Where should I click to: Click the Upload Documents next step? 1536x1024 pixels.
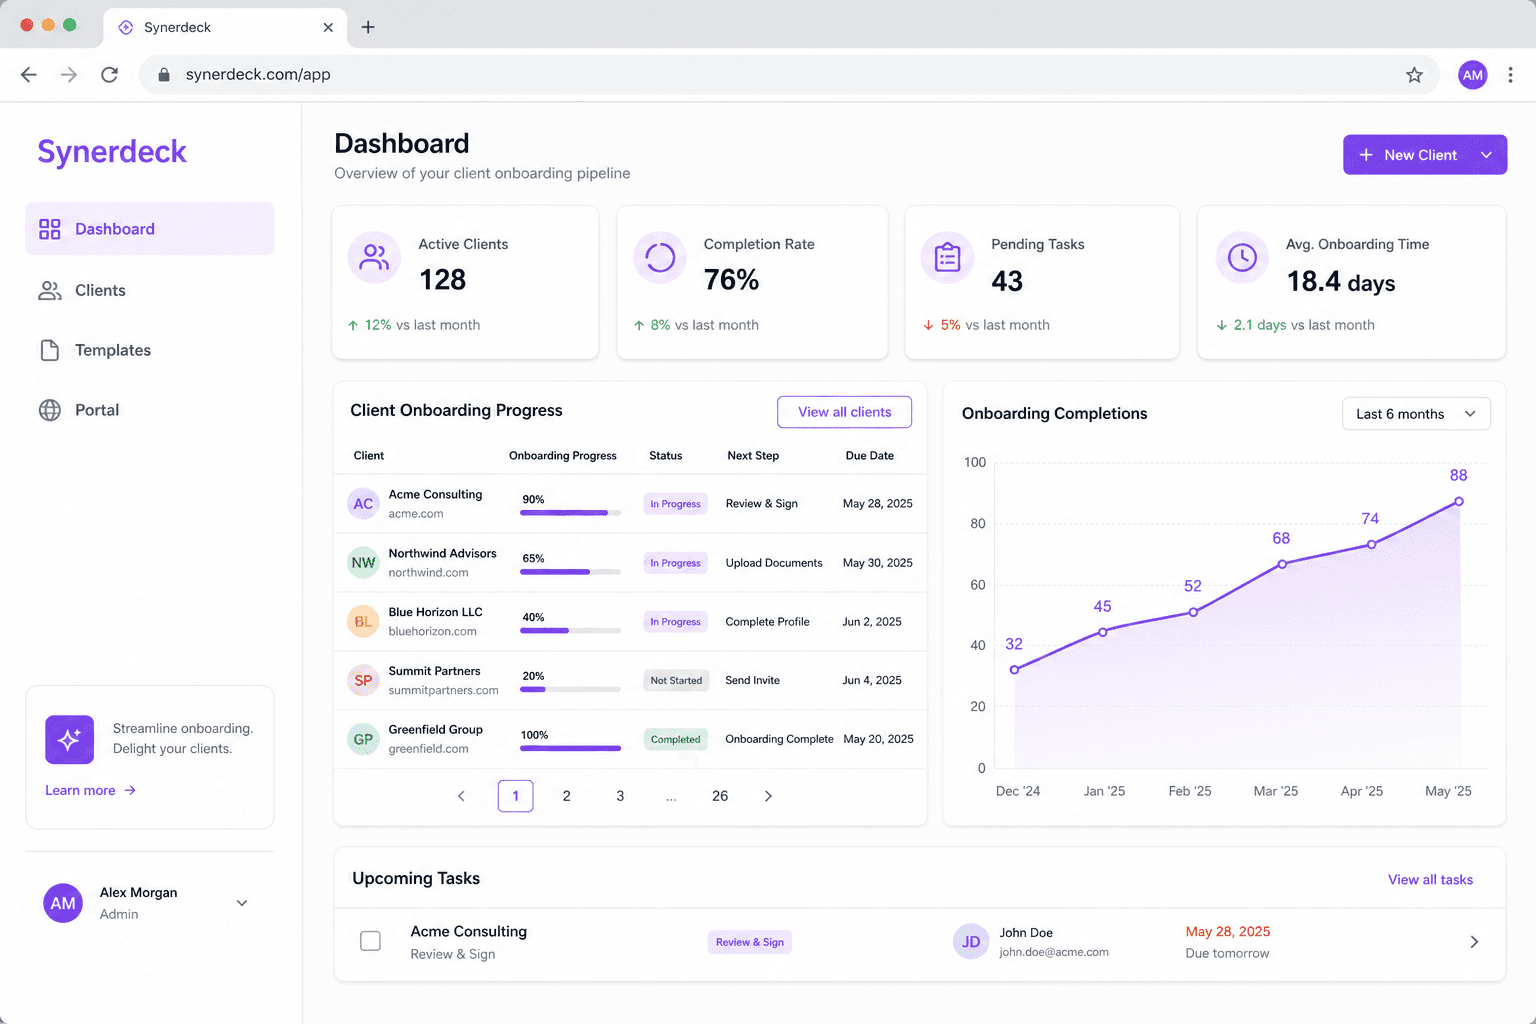click(x=774, y=563)
